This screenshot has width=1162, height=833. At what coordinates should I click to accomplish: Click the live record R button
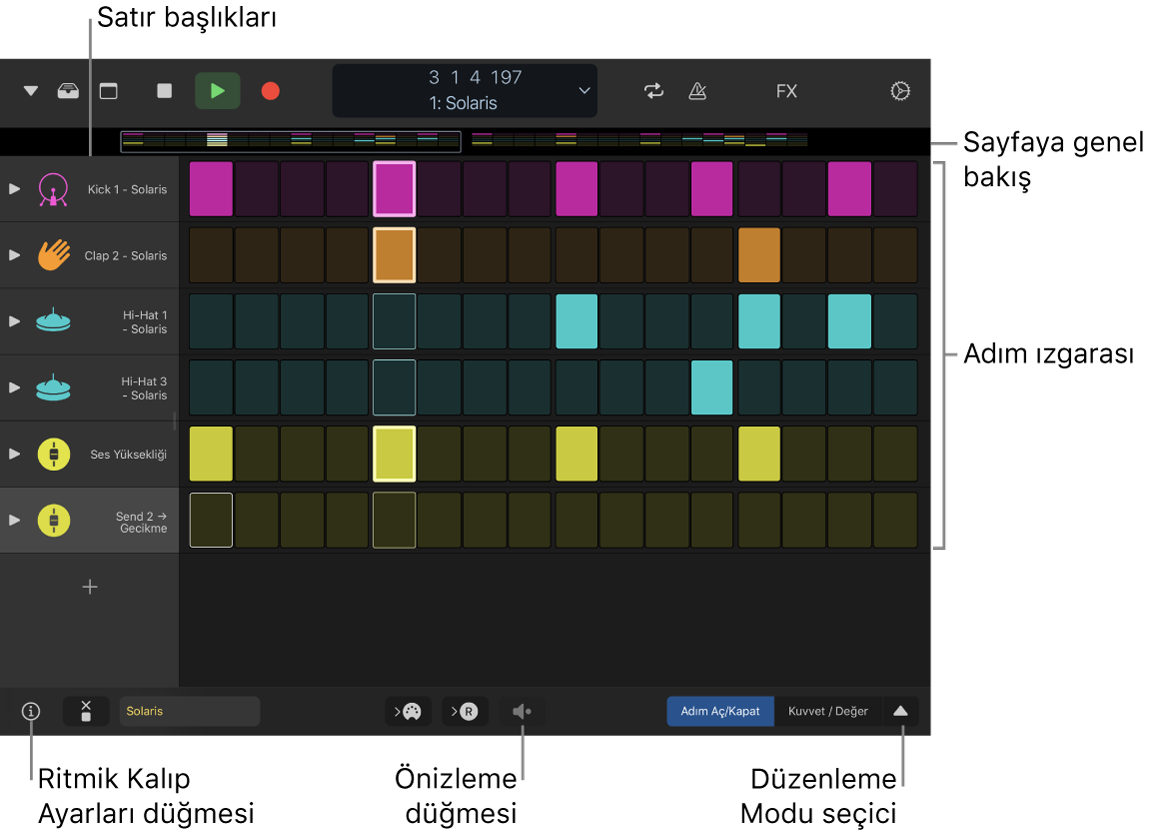(465, 711)
